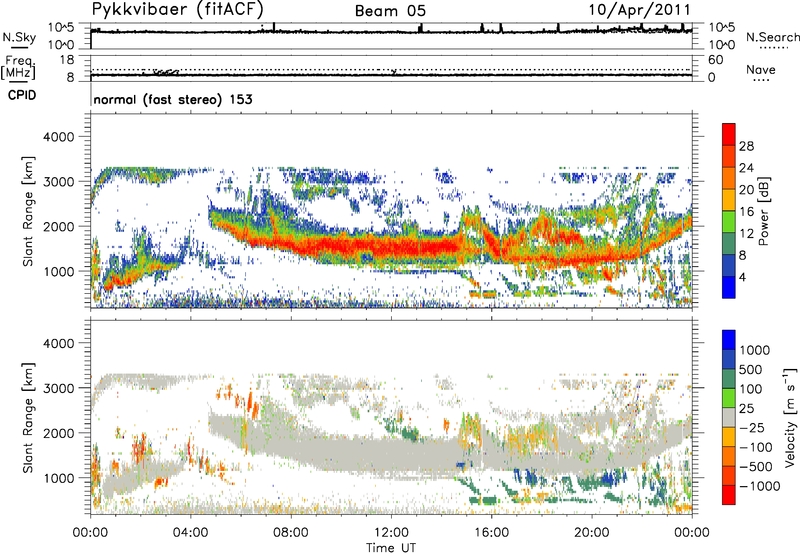The width and height of the screenshot is (800, 554).
Task: Click the gray segment of velocity colorbar
Action: tap(729, 417)
